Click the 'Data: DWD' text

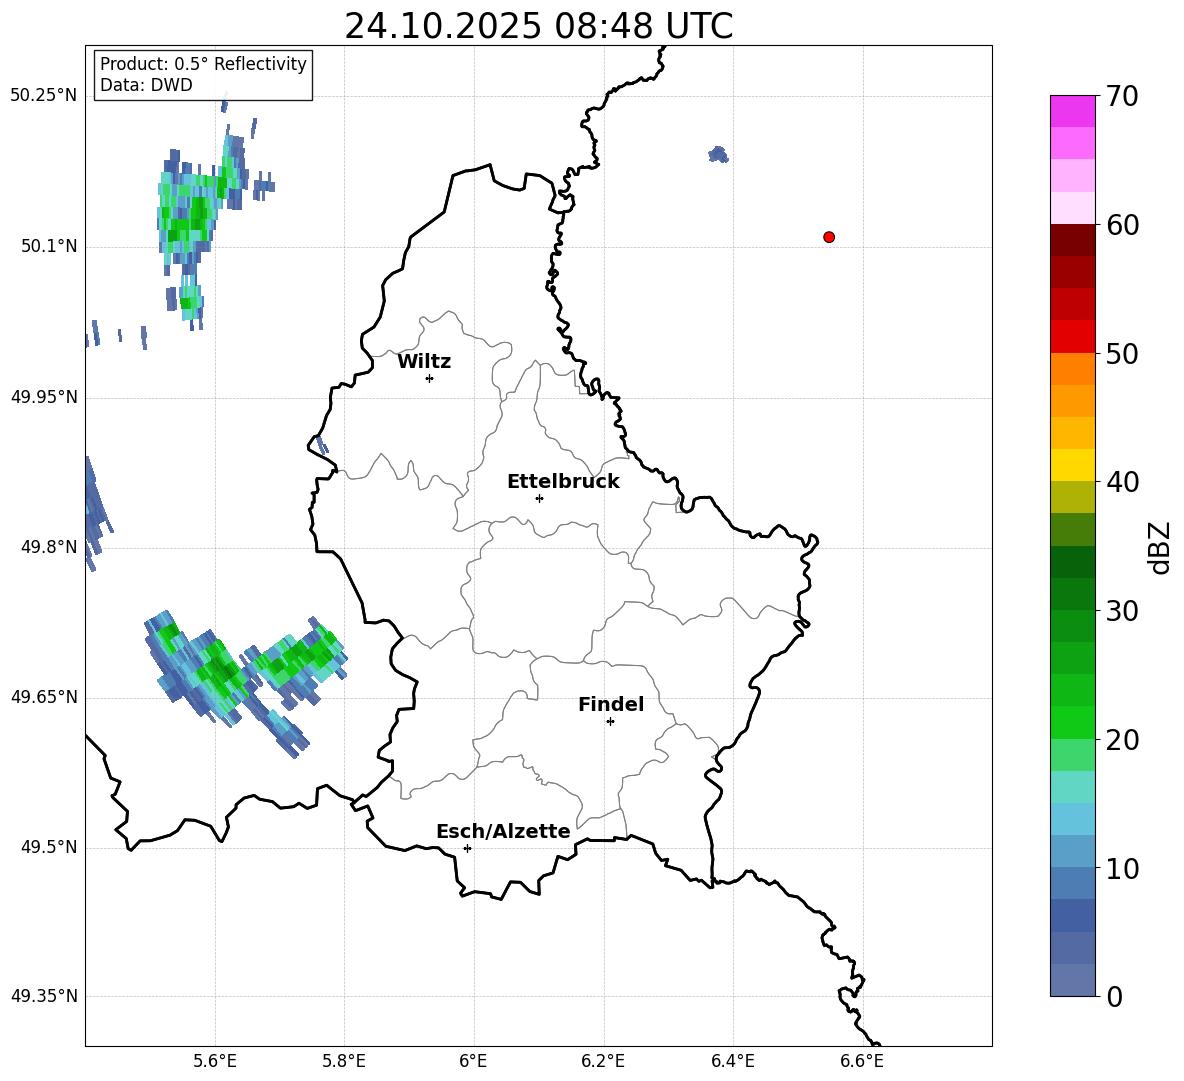pyautogui.click(x=146, y=85)
